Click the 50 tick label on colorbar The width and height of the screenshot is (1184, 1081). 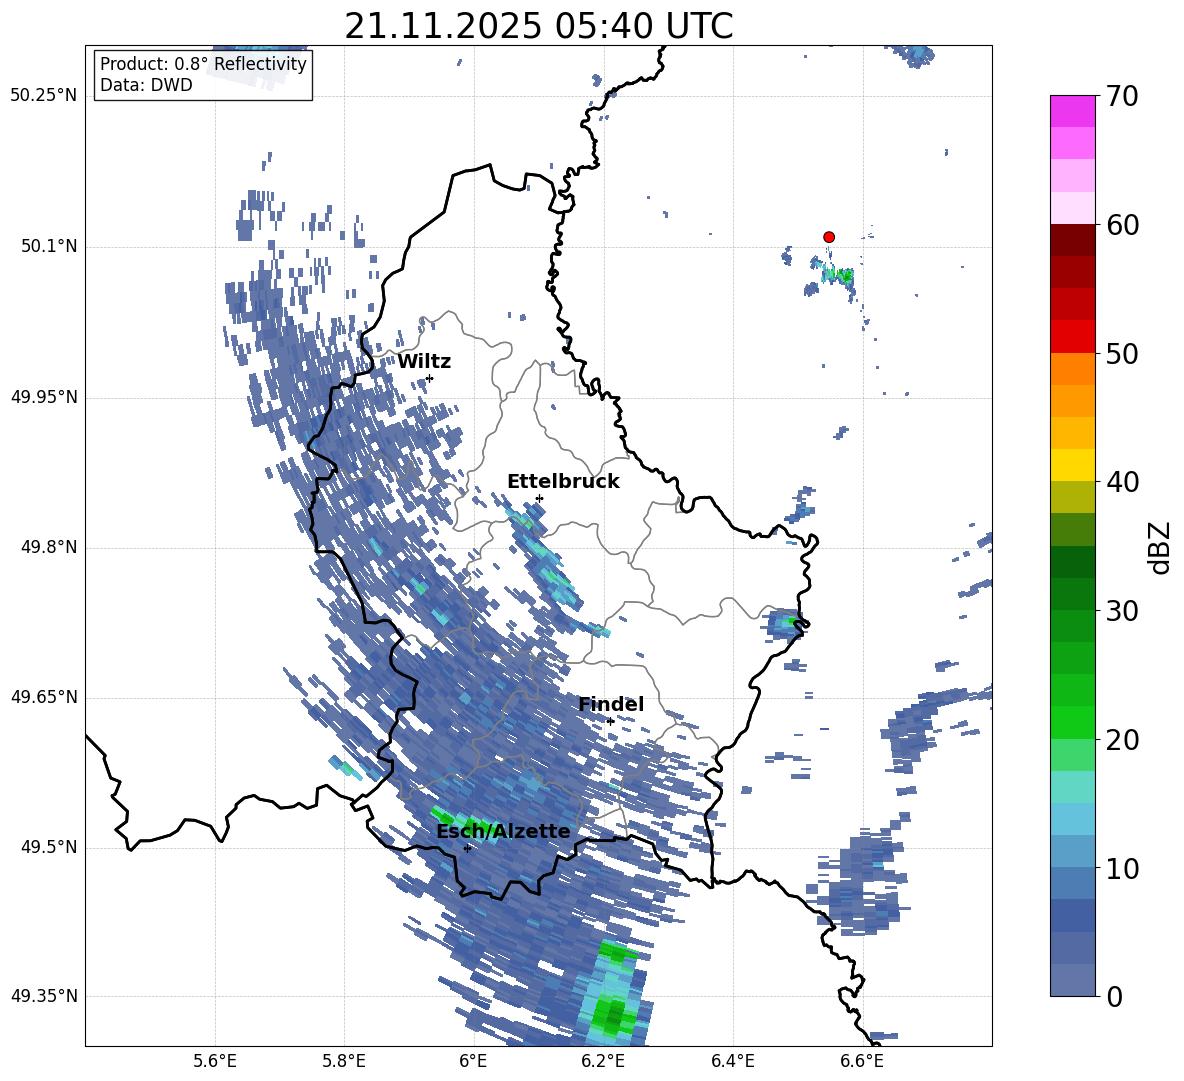pos(1122,354)
